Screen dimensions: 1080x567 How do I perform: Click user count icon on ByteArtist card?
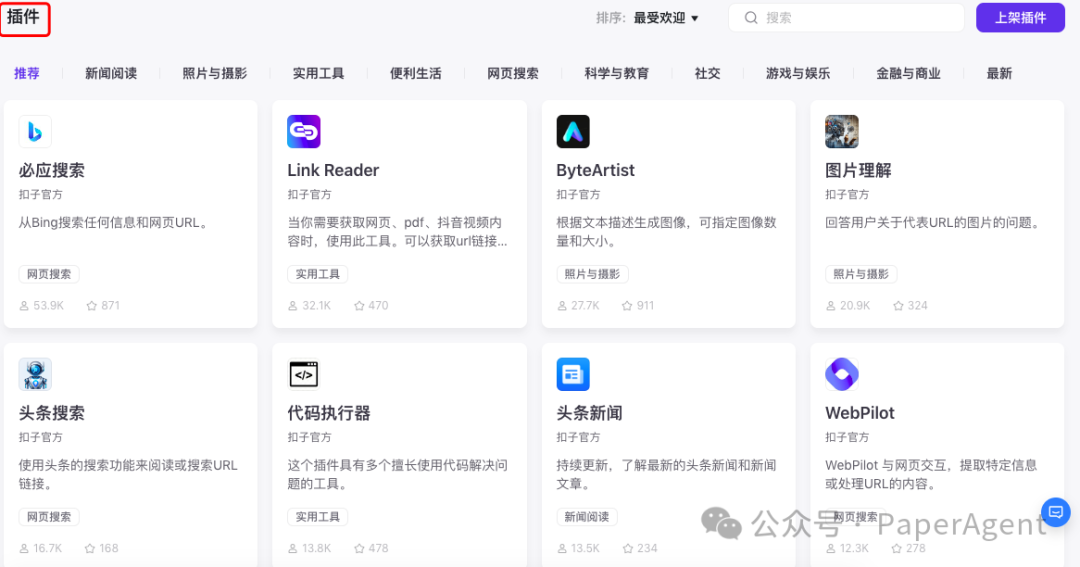pos(562,306)
